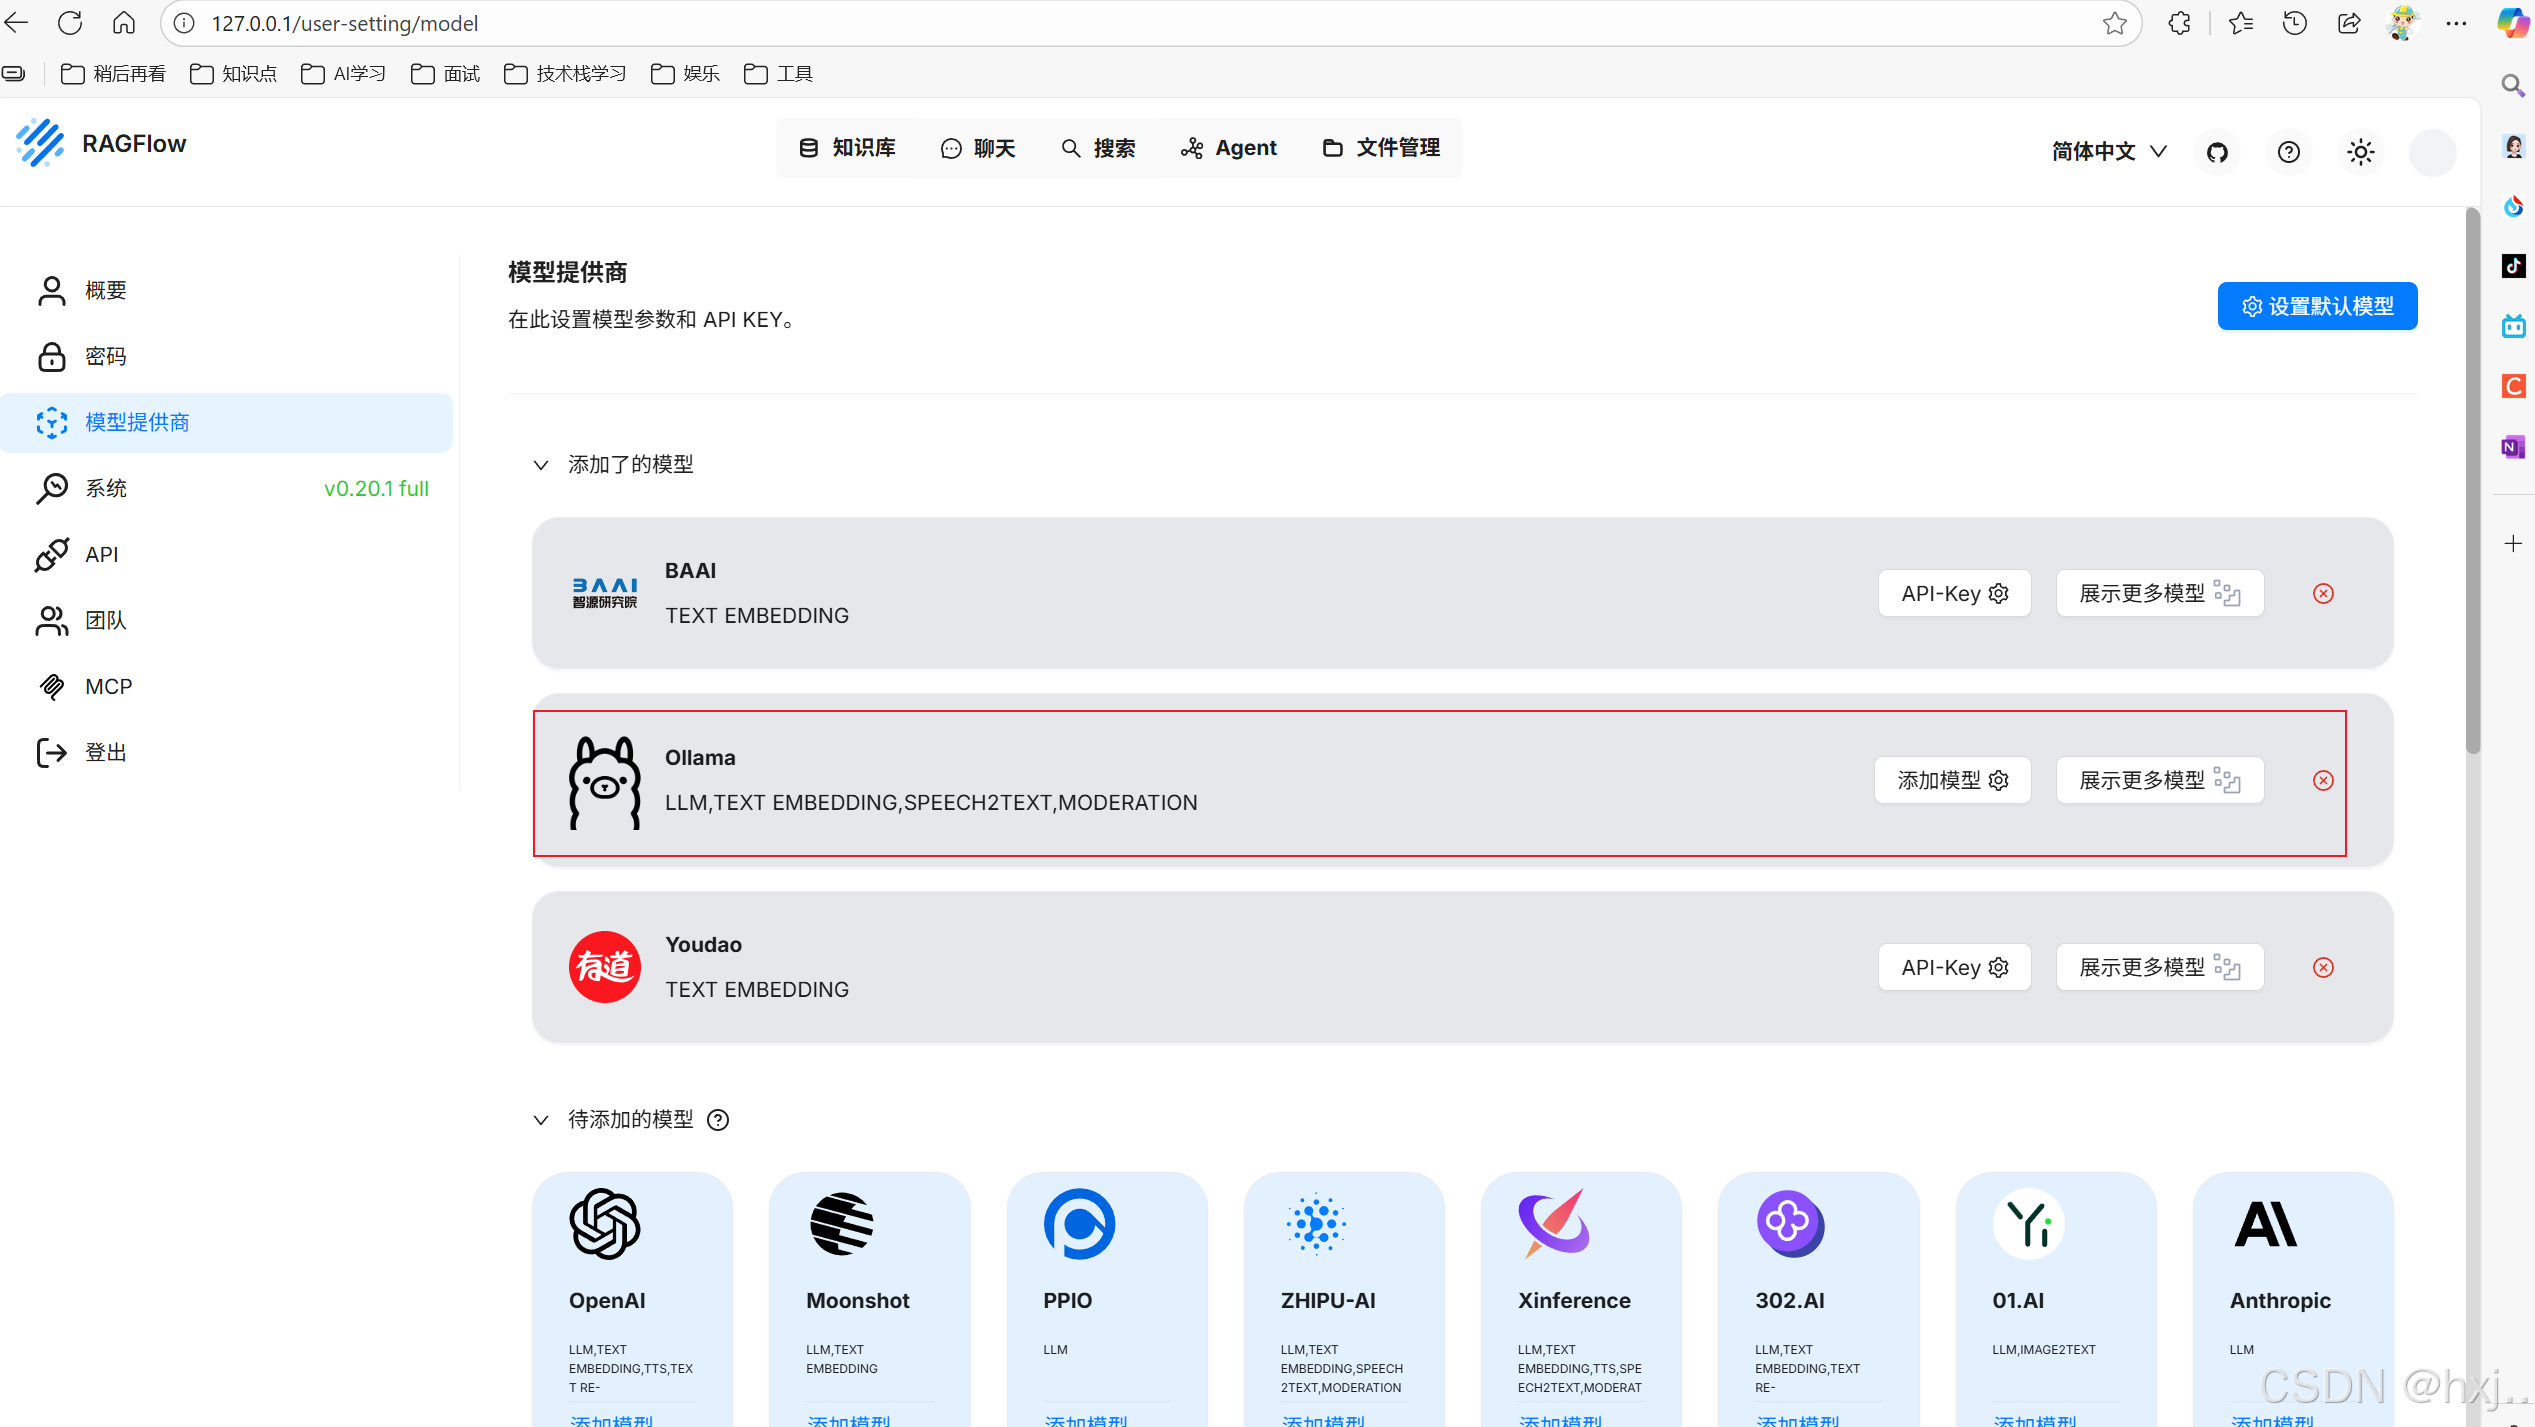Open 概要 in the settings sidebar
This screenshot has width=2535, height=1427.
coord(226,290)
